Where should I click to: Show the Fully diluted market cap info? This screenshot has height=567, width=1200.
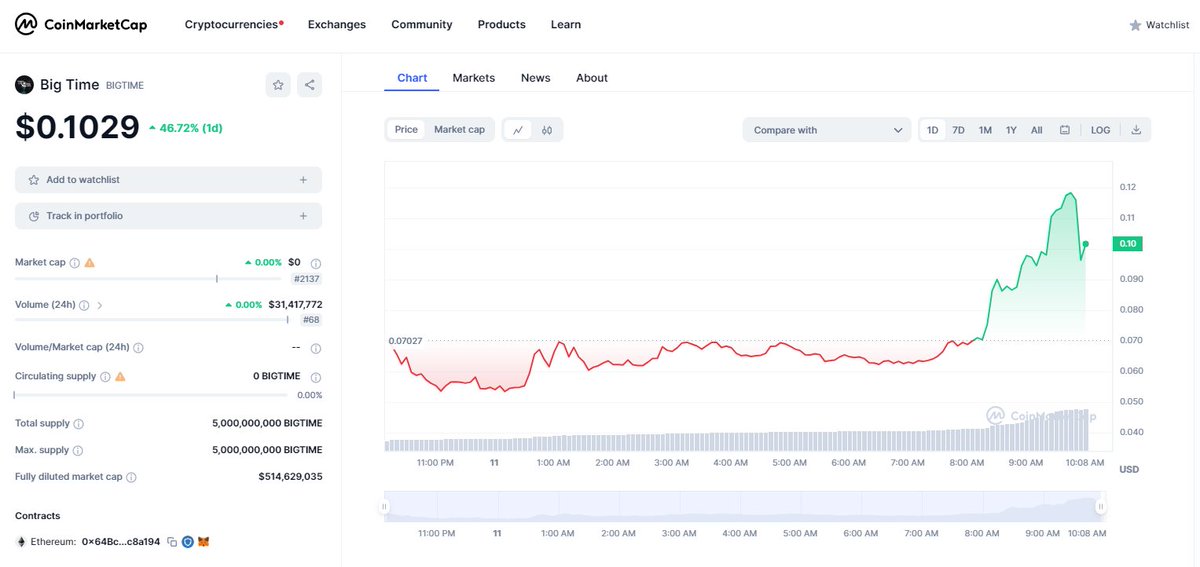coord(131,478)
